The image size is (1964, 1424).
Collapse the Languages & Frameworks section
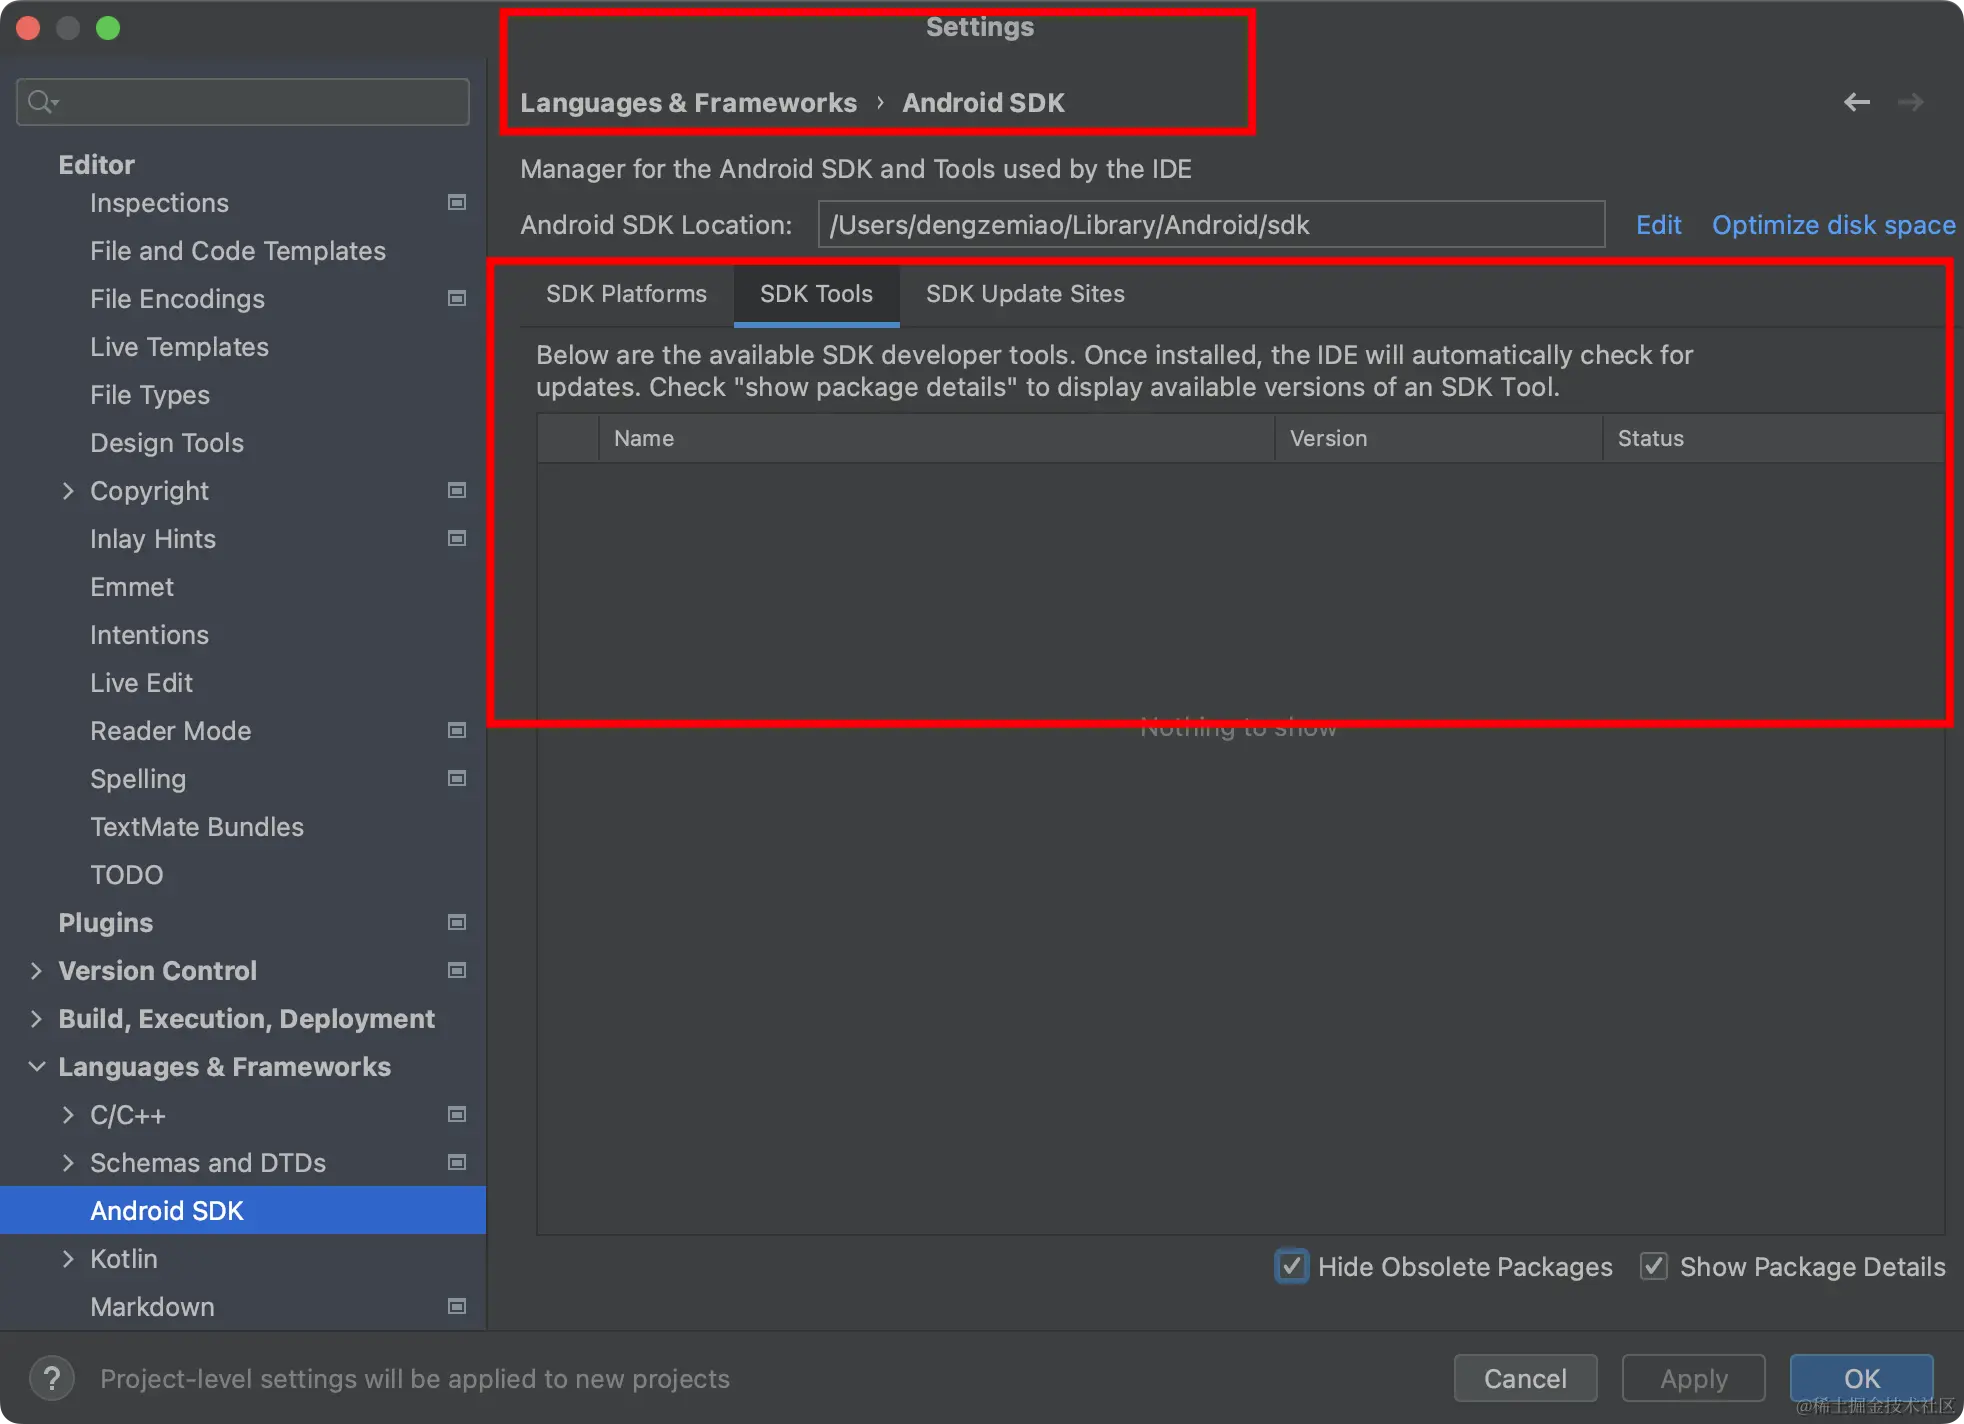pos(37,1067)
